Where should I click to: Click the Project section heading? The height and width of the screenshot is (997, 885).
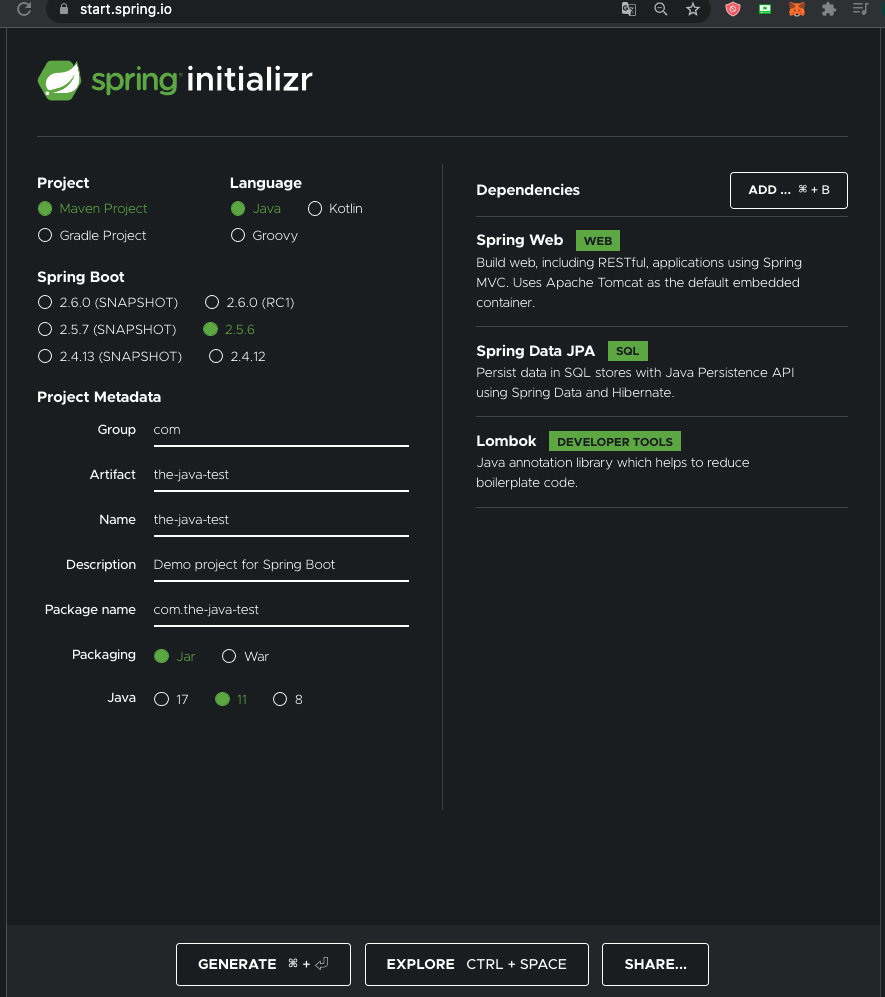click(x=63, y=183)
